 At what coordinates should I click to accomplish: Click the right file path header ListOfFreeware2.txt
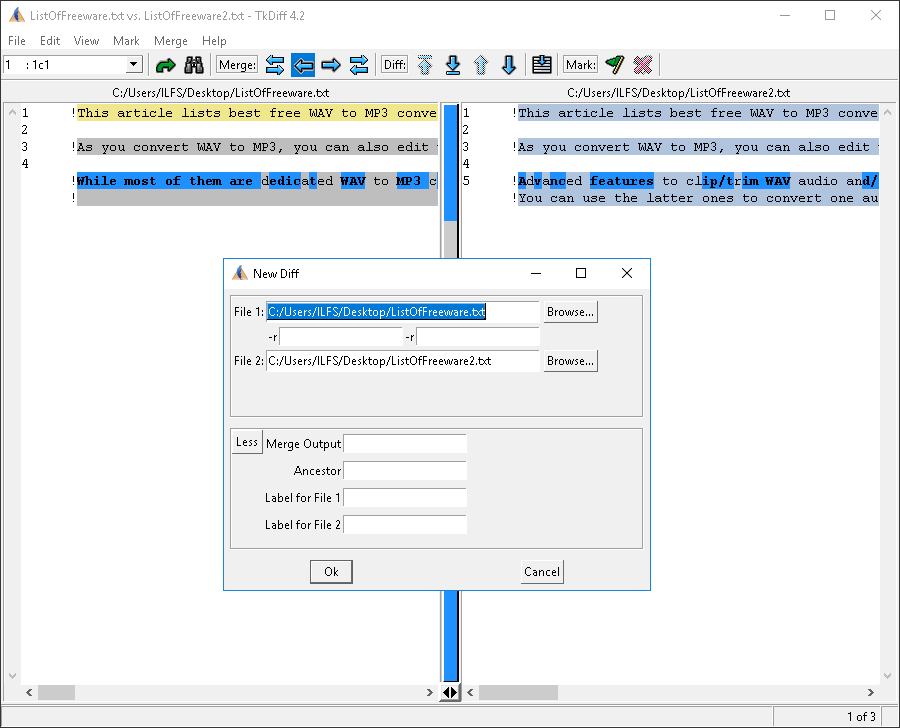(678, 93)
